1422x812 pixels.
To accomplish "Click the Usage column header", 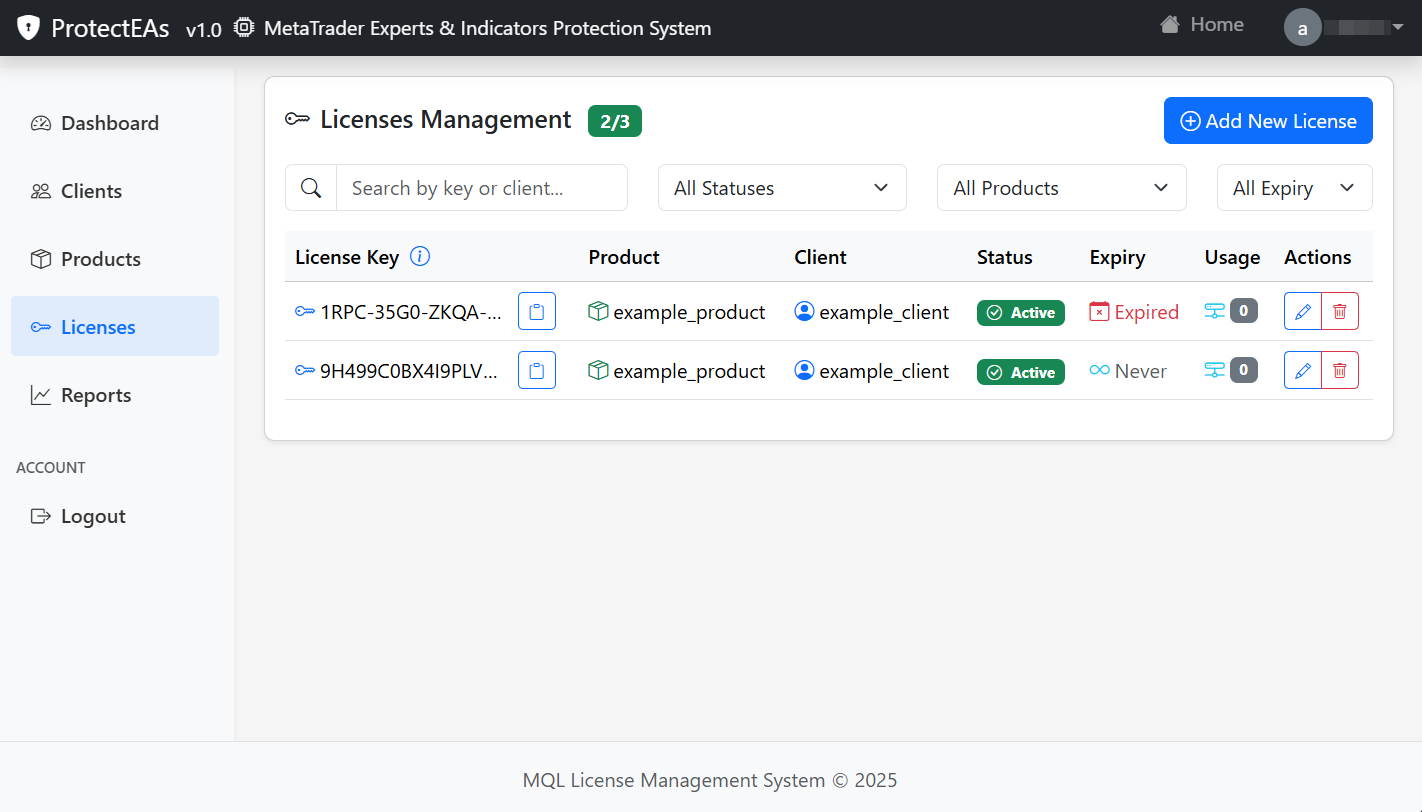I will pos(1232,257).
